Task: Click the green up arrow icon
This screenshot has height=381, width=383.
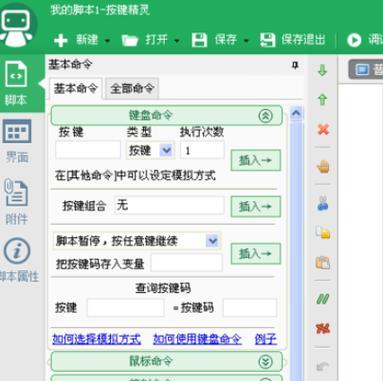Action: pos(322,99)
